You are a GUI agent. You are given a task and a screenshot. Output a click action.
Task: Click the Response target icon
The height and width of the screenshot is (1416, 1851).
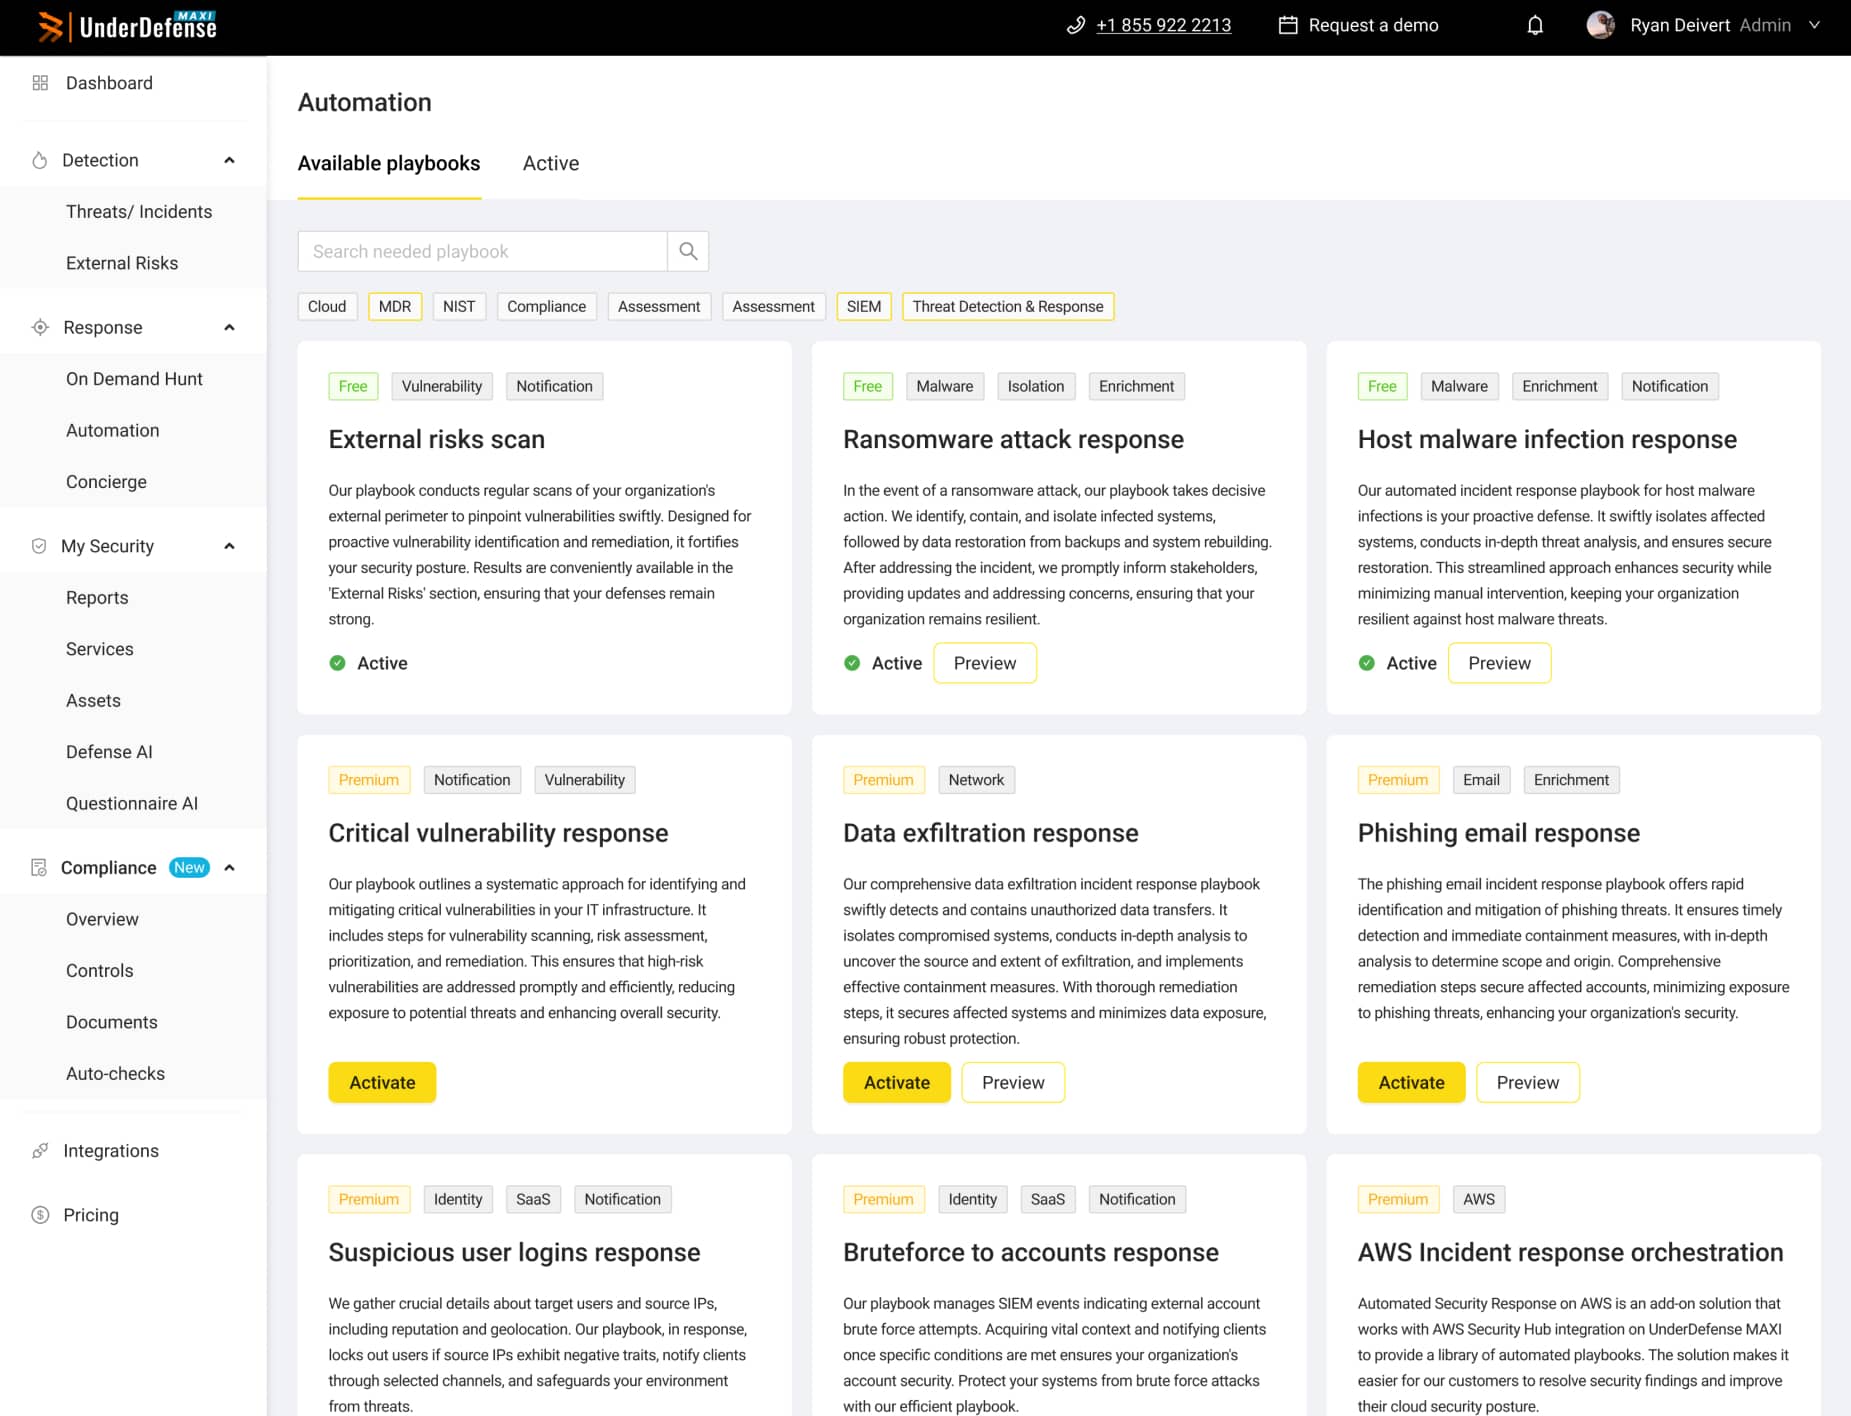(x=40, y=327)
